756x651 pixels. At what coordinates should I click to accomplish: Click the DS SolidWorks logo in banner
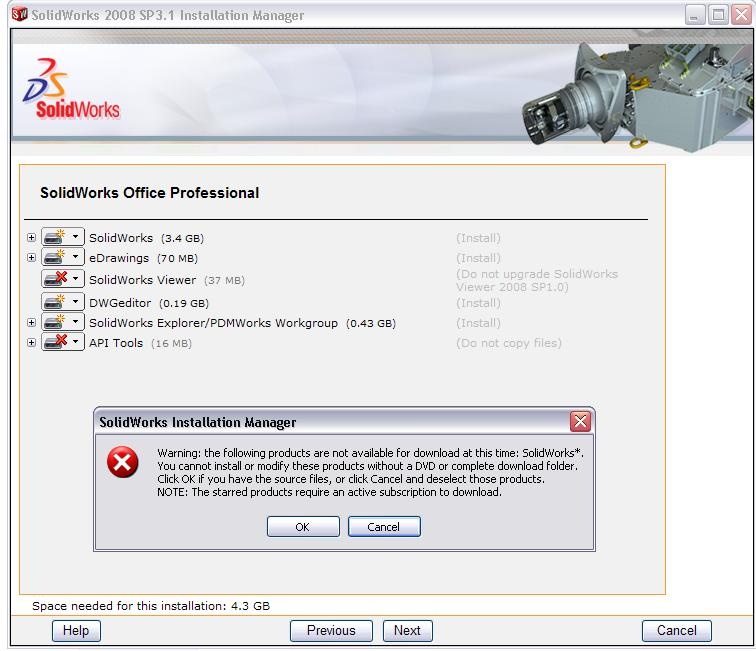[x=71, y=89]
